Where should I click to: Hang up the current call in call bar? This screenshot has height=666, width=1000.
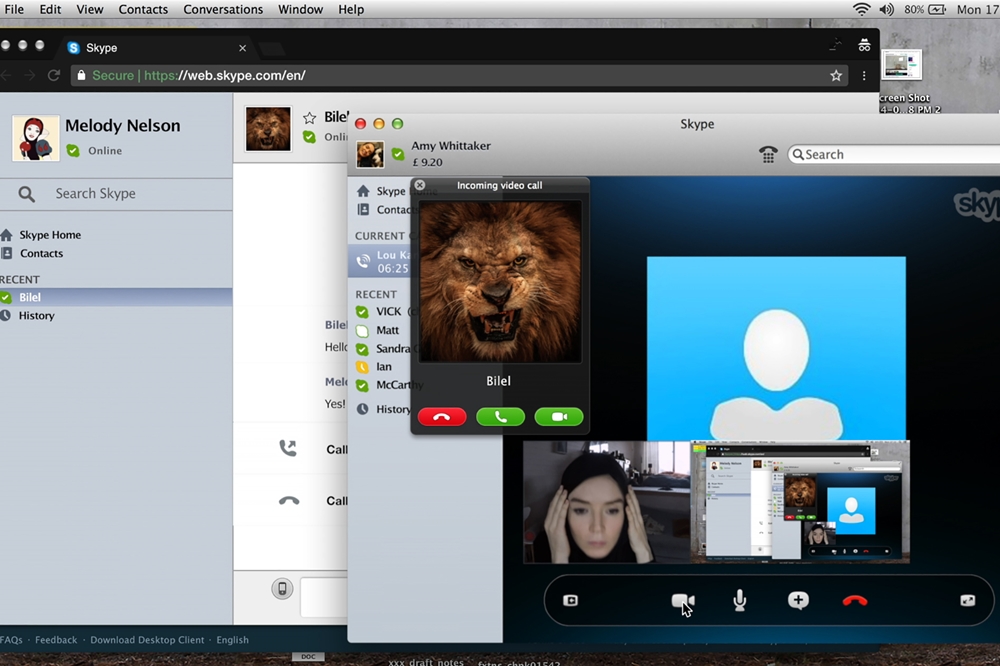tap(855, 601)
